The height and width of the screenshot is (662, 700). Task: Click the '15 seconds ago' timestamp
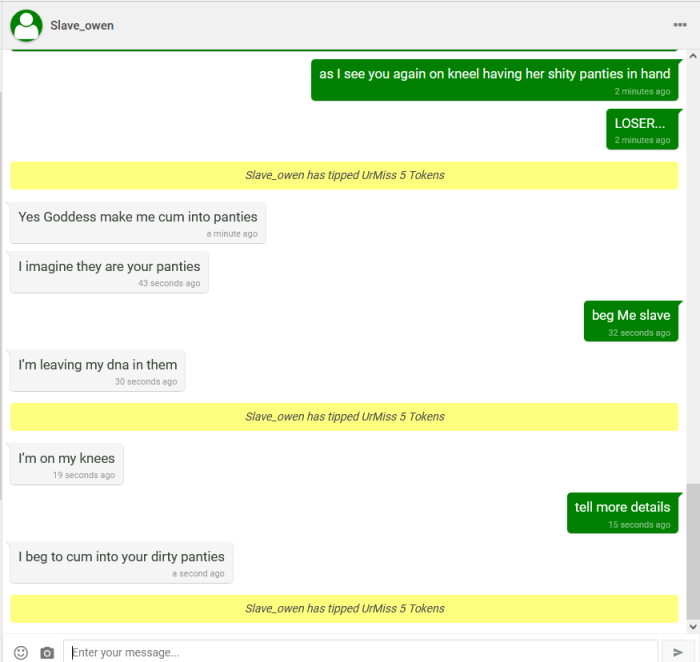[639, 524]
